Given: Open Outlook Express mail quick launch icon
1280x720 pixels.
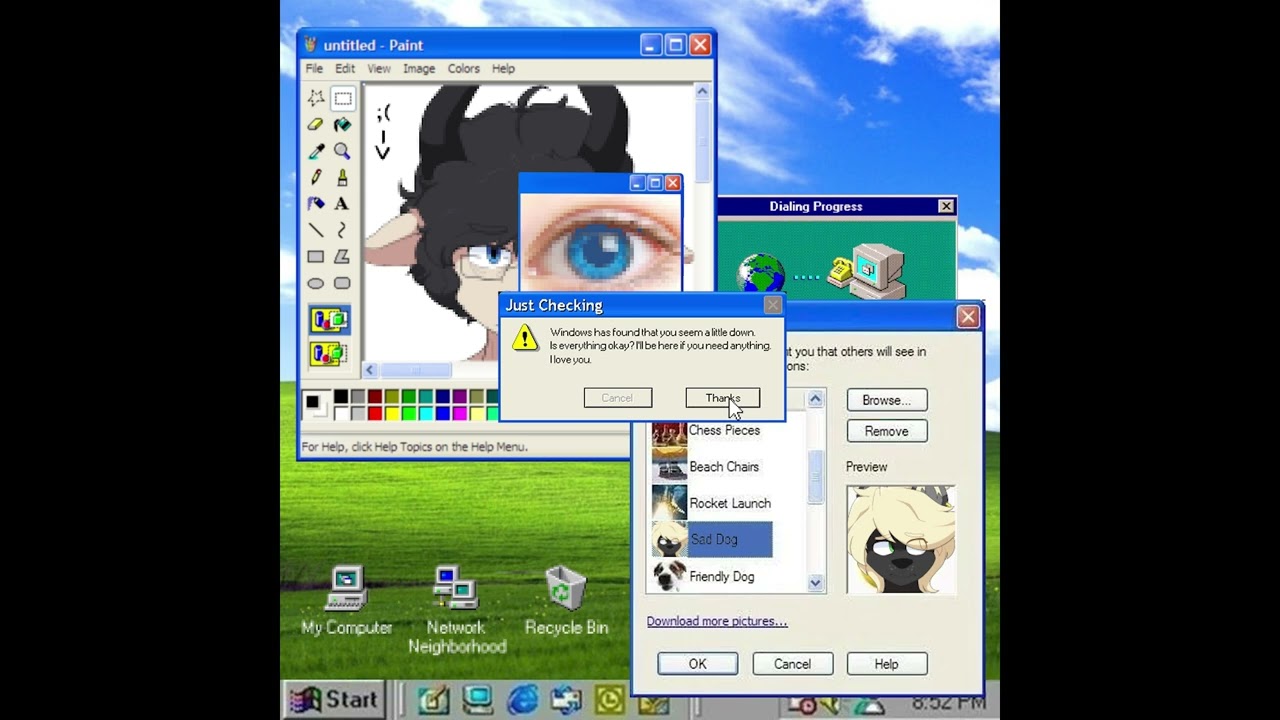Looking at the screenshot, I should click(x=566, y=699).
